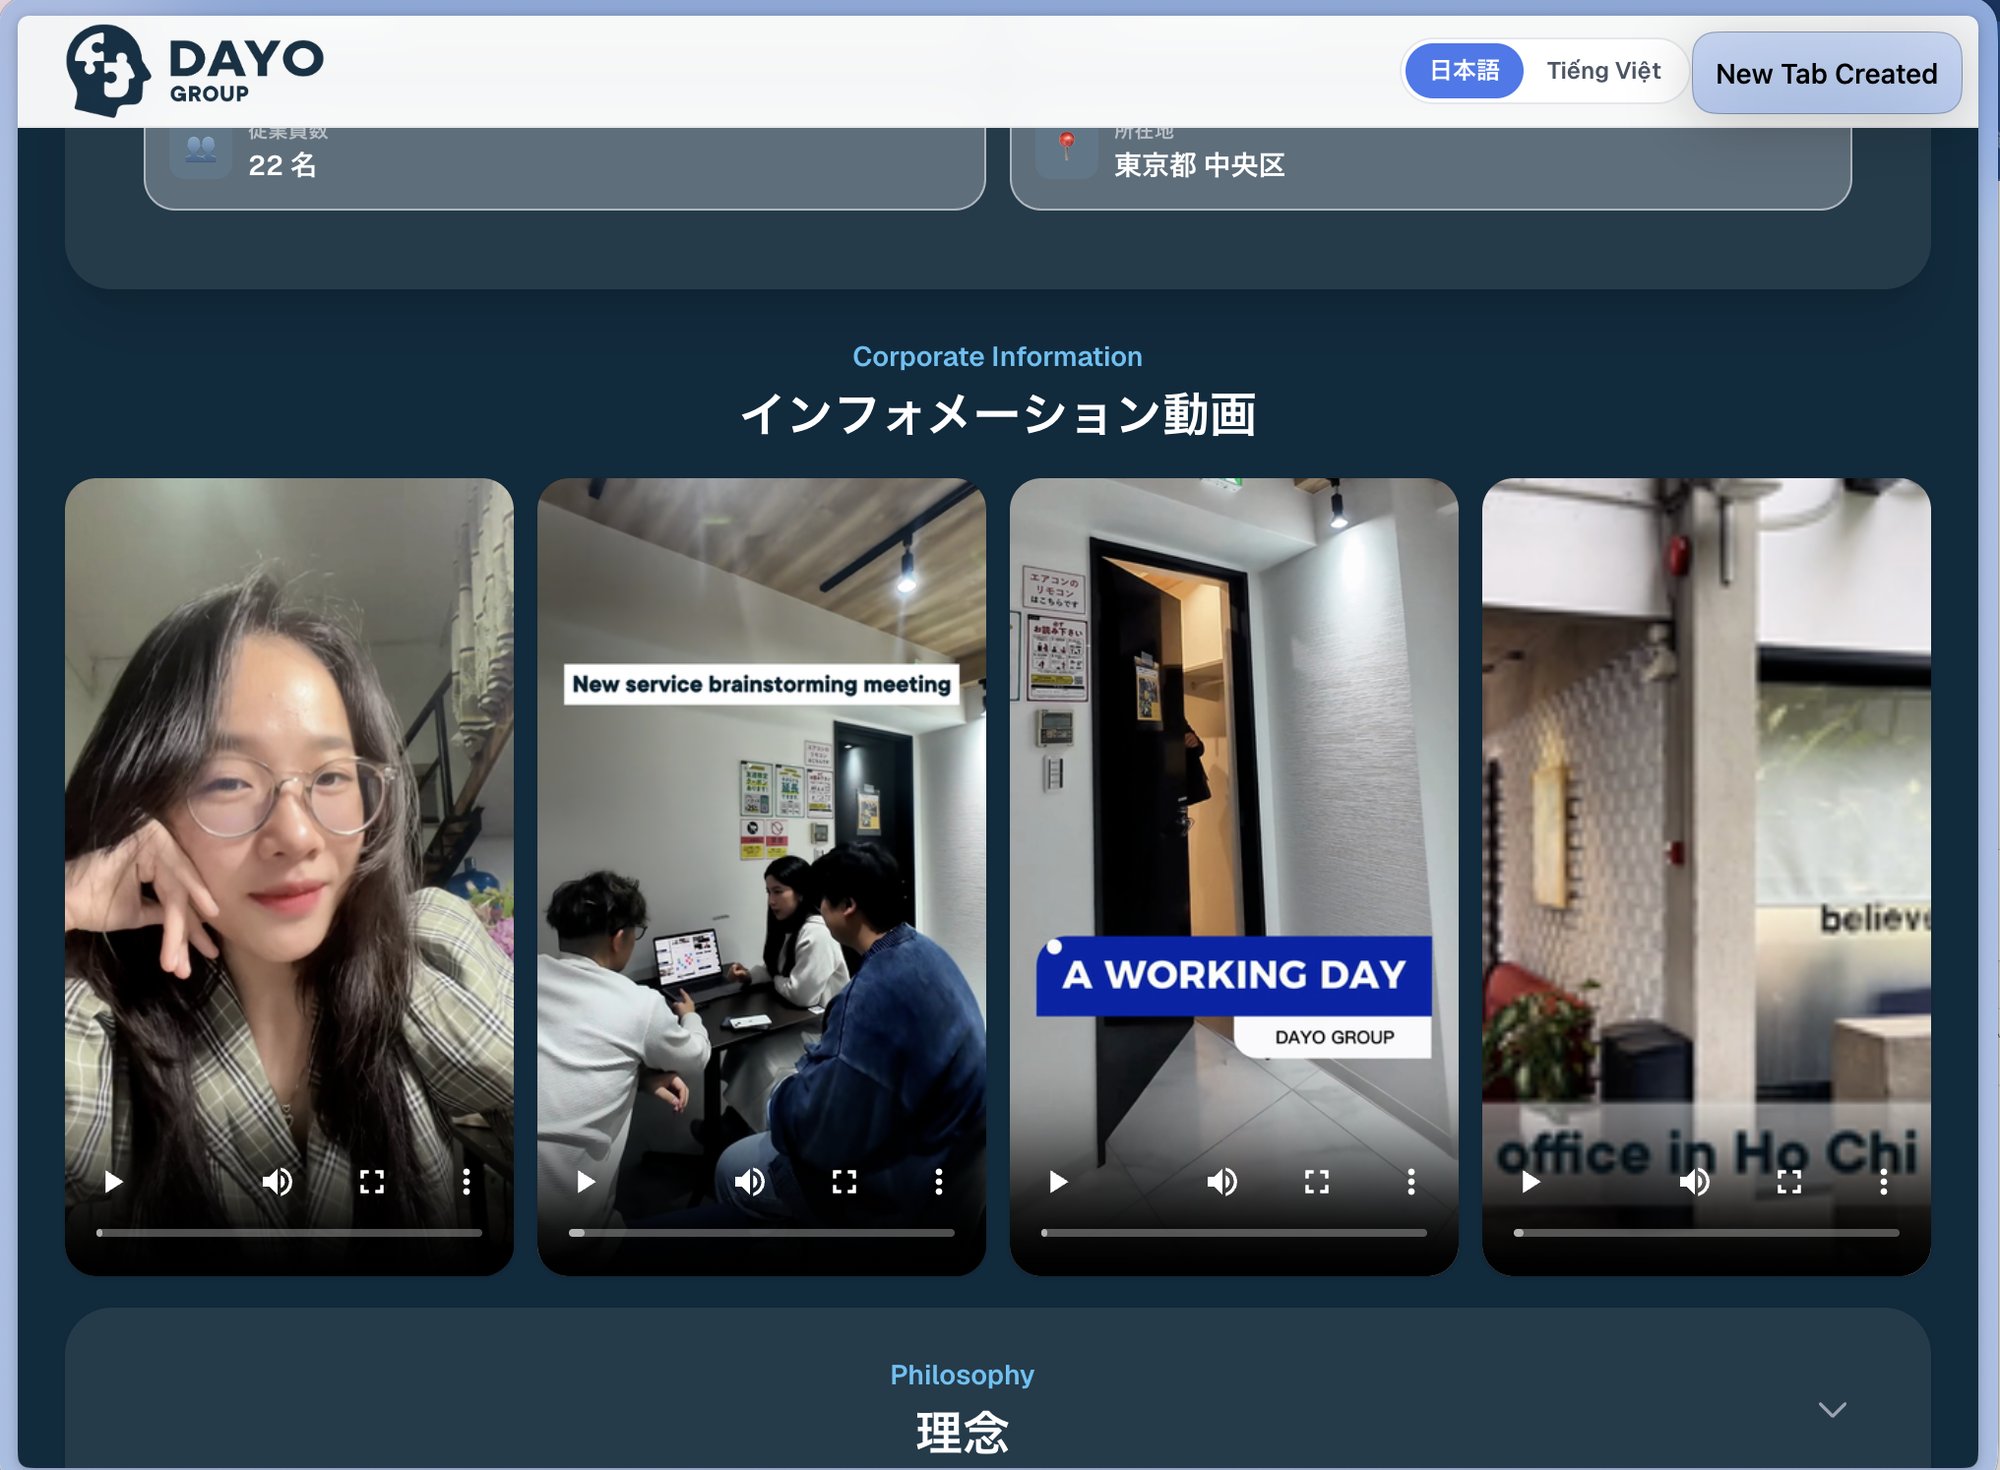Click the Corporate Information label

coord(997,356)
